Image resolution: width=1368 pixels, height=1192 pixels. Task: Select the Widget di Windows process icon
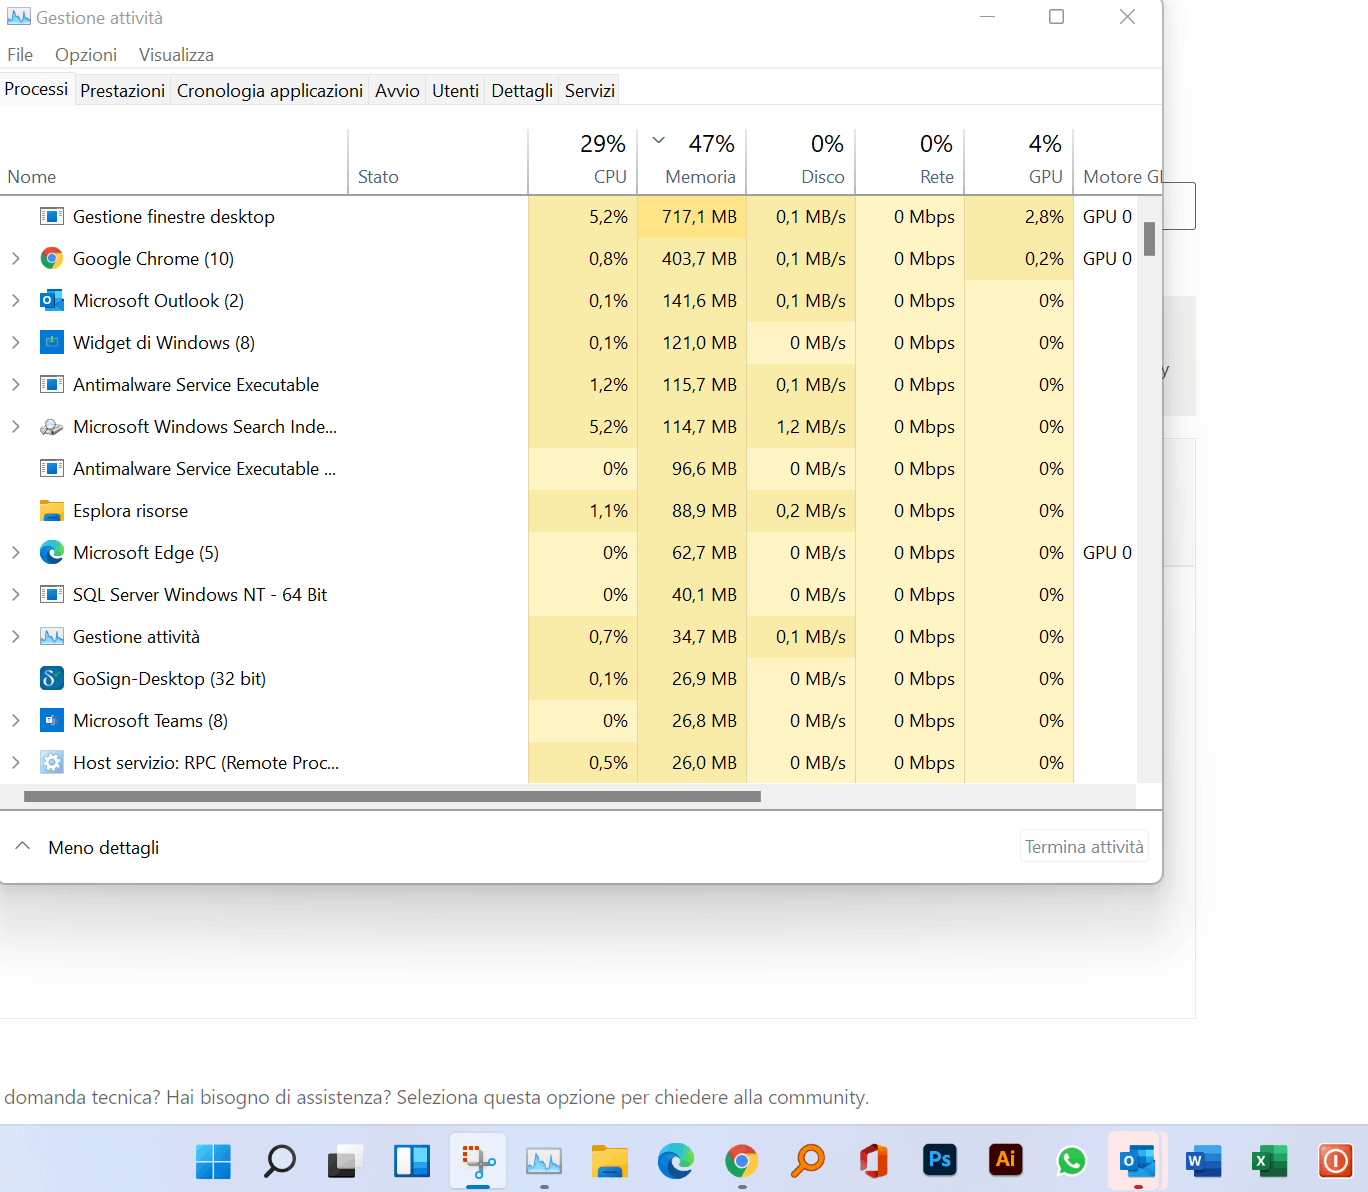click(x=52, y=343)
